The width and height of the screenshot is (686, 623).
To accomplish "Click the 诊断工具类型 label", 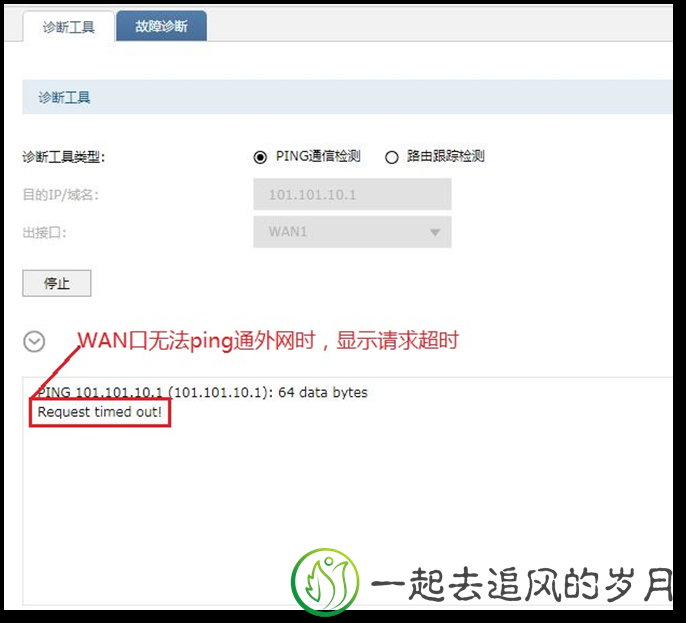I will (64, 157).
